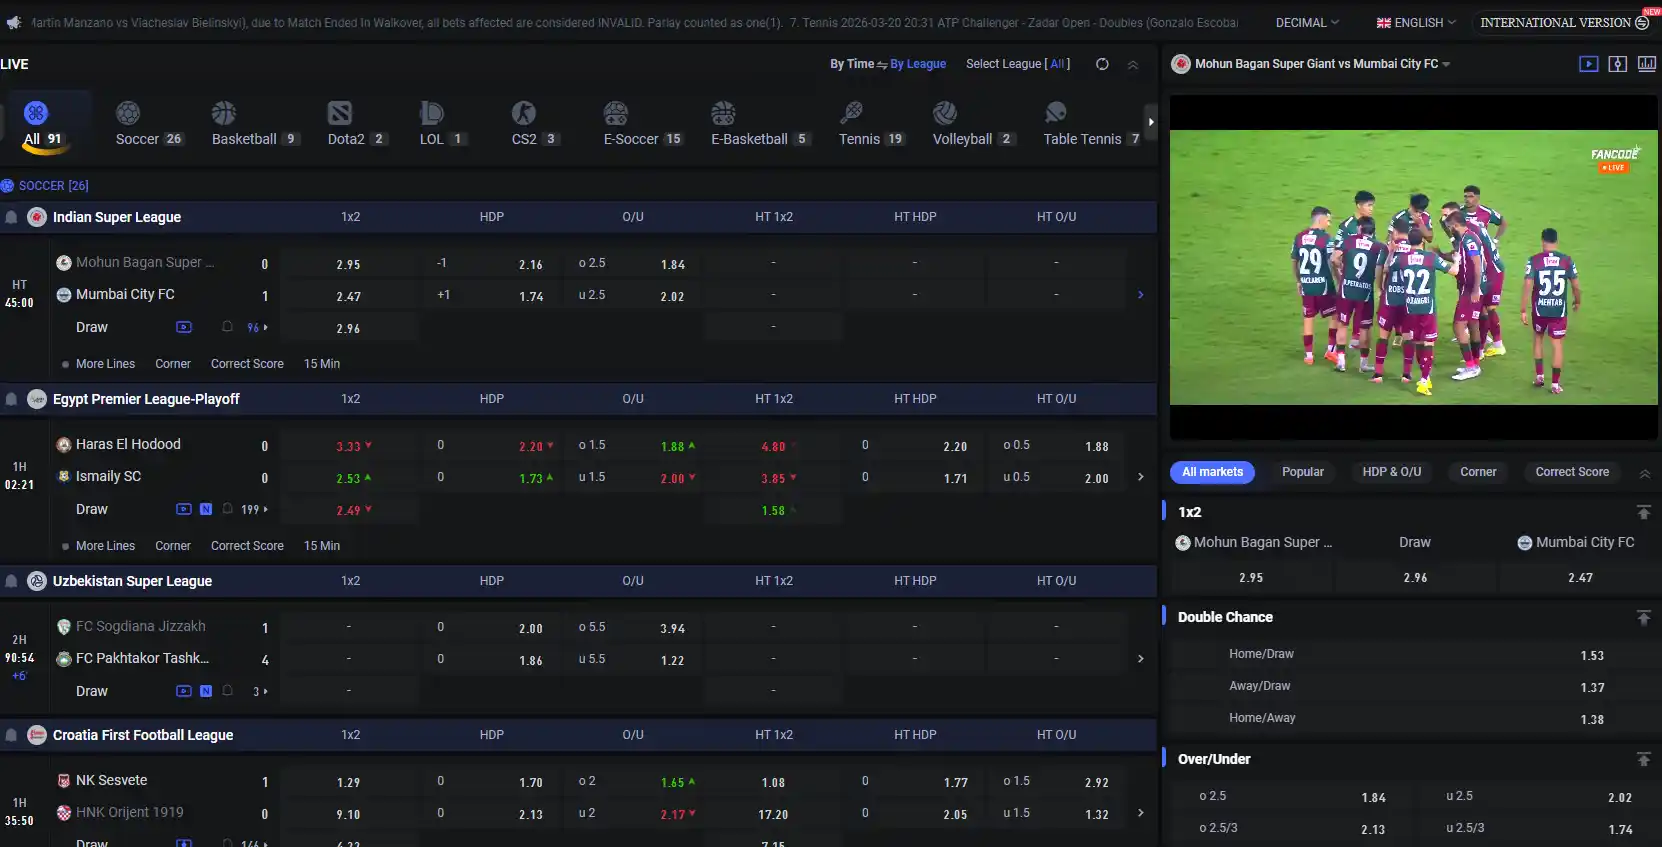Switch sorting to By Time

[x=852, y=64]
